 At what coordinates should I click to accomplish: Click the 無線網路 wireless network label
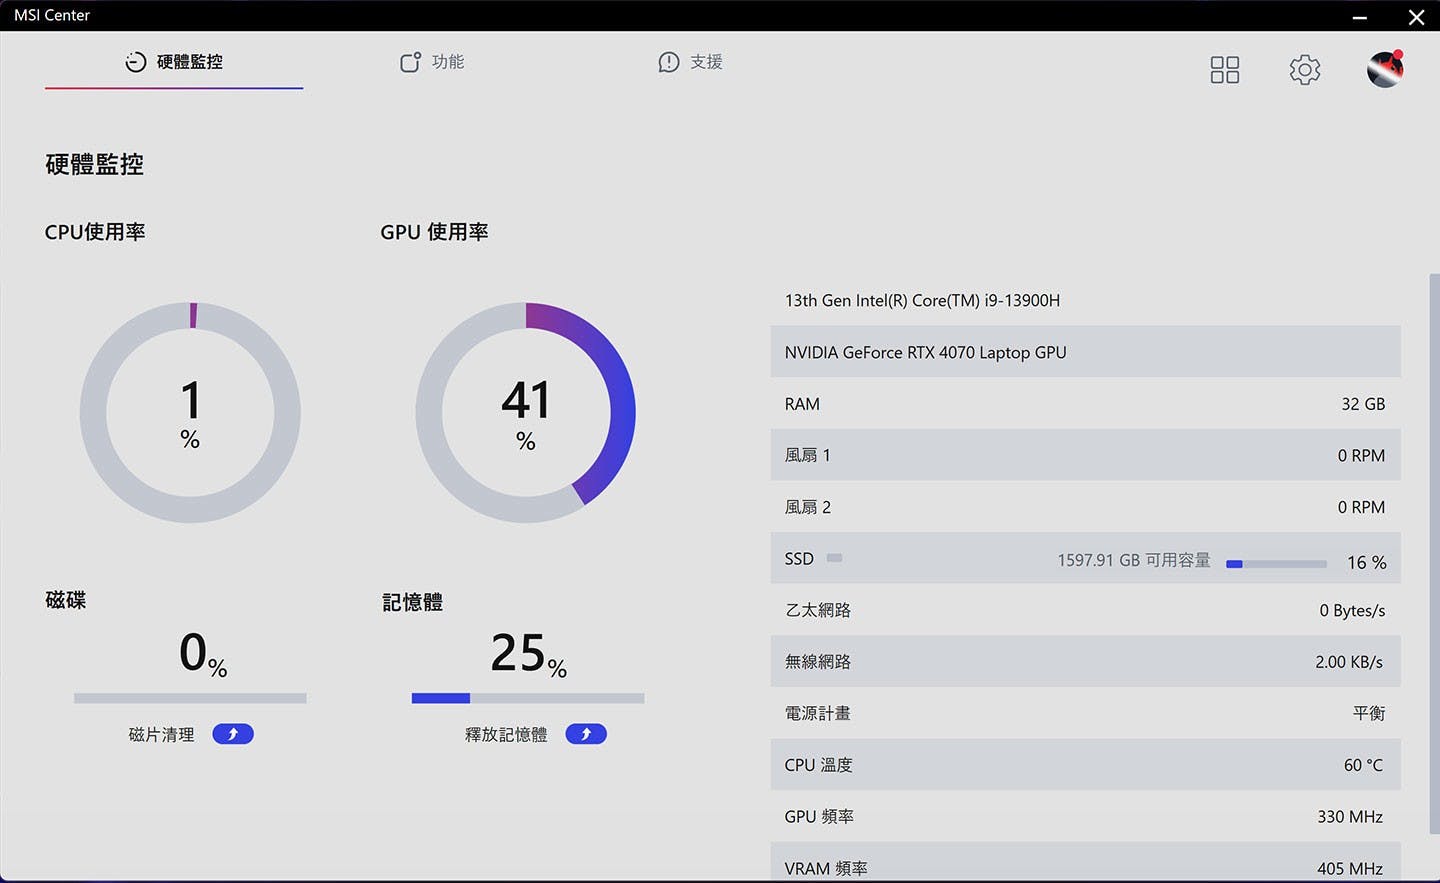tap(818, 662)
